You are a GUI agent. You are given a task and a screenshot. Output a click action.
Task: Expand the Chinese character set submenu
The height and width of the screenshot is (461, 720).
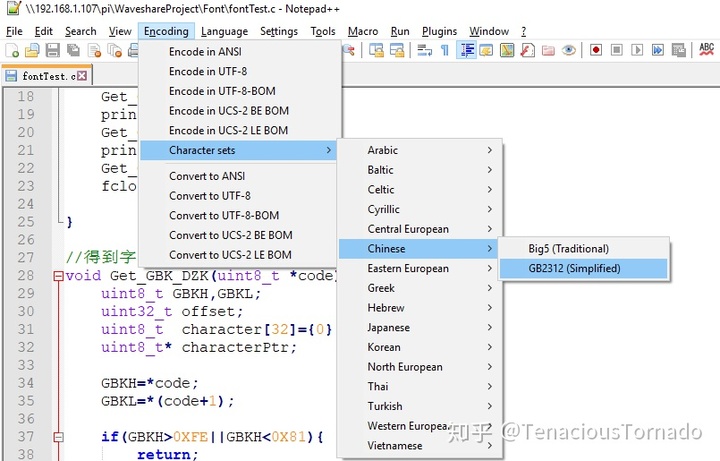419,249
